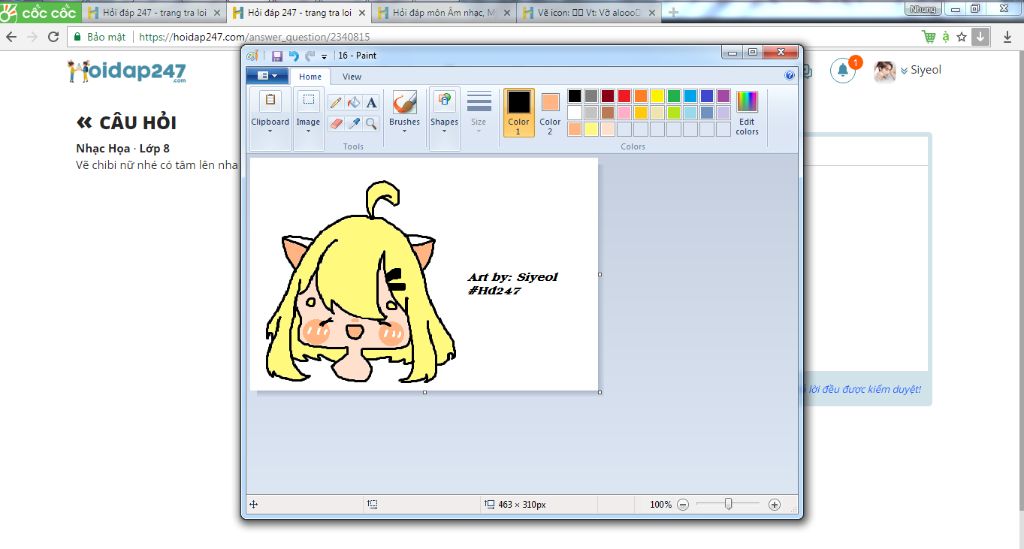
Task: Switch to the View ribbon tab
Action: (x=351, y=76)
